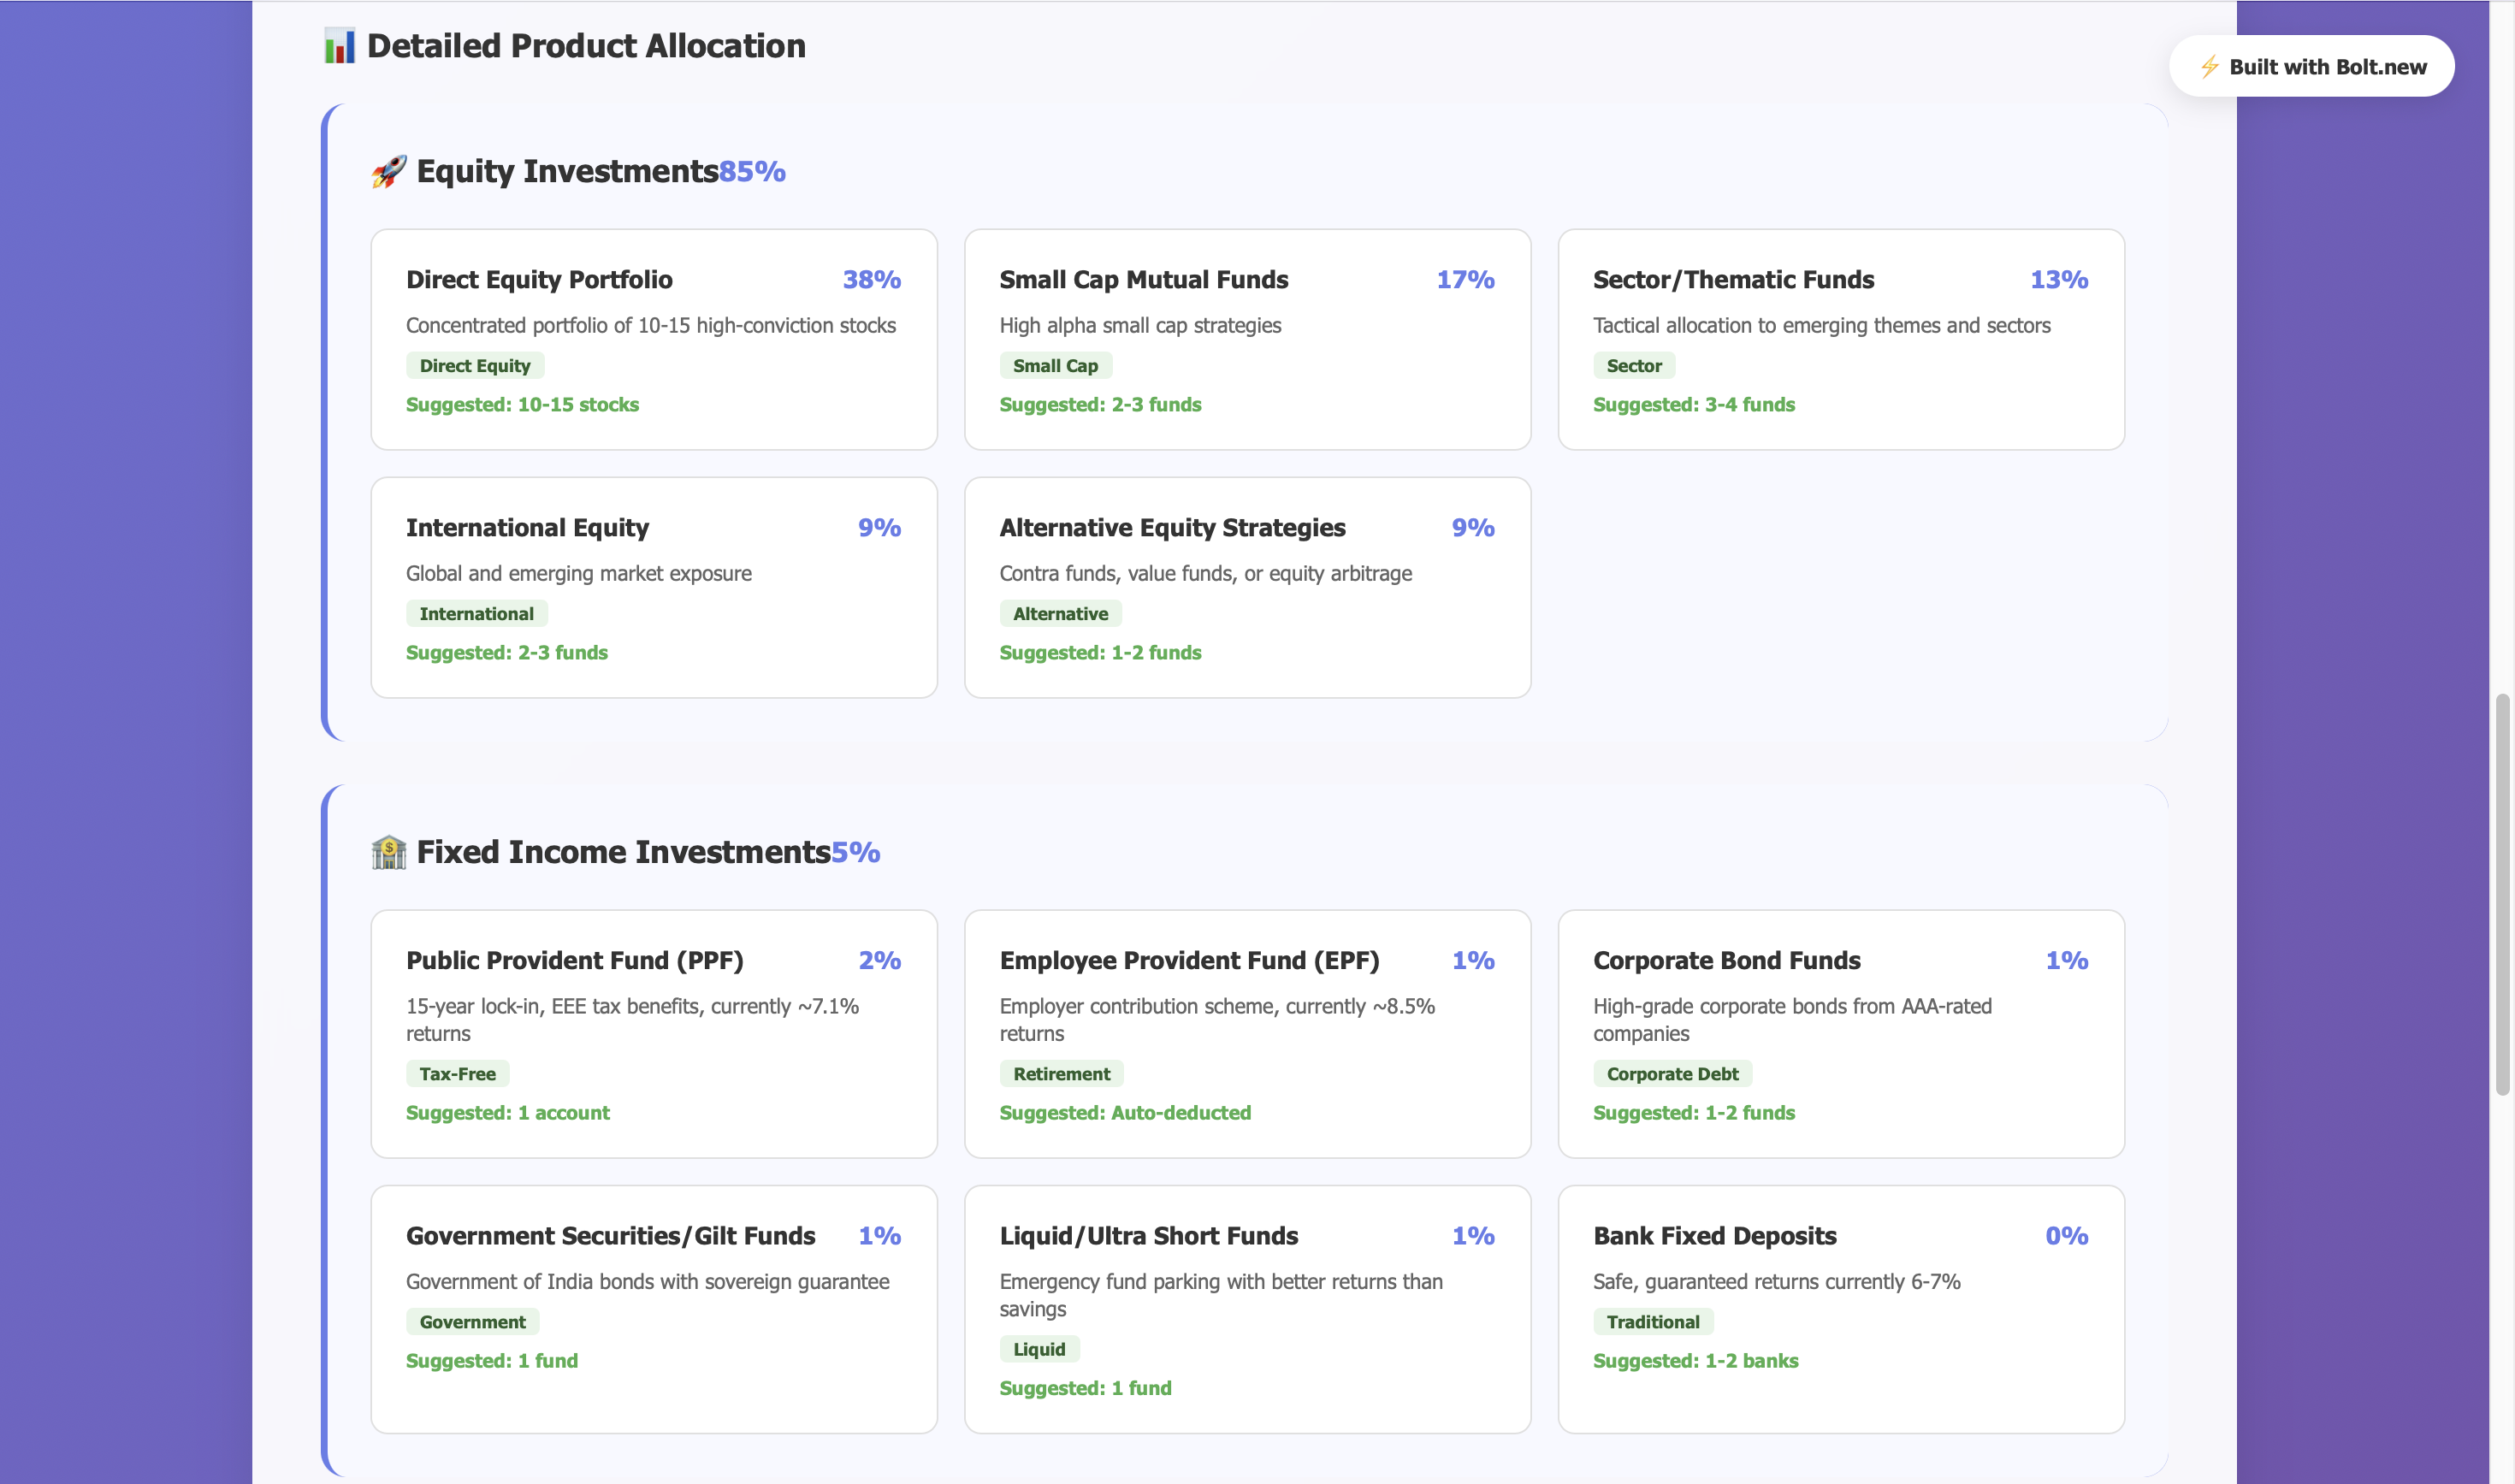This screenshot has width=2515, height=1484.
Task: Click the Alternative tag badge
Action: (x=1060, y=614)
